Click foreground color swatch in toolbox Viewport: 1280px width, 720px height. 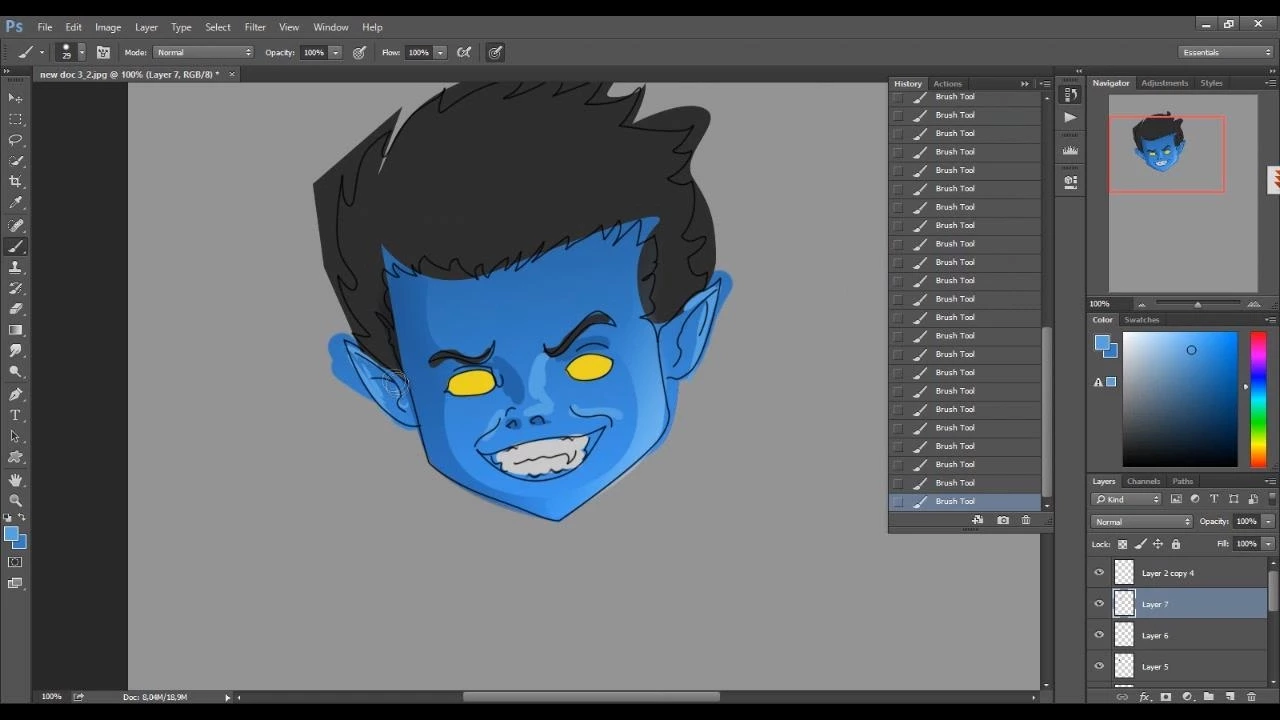(x=11, y=535)
